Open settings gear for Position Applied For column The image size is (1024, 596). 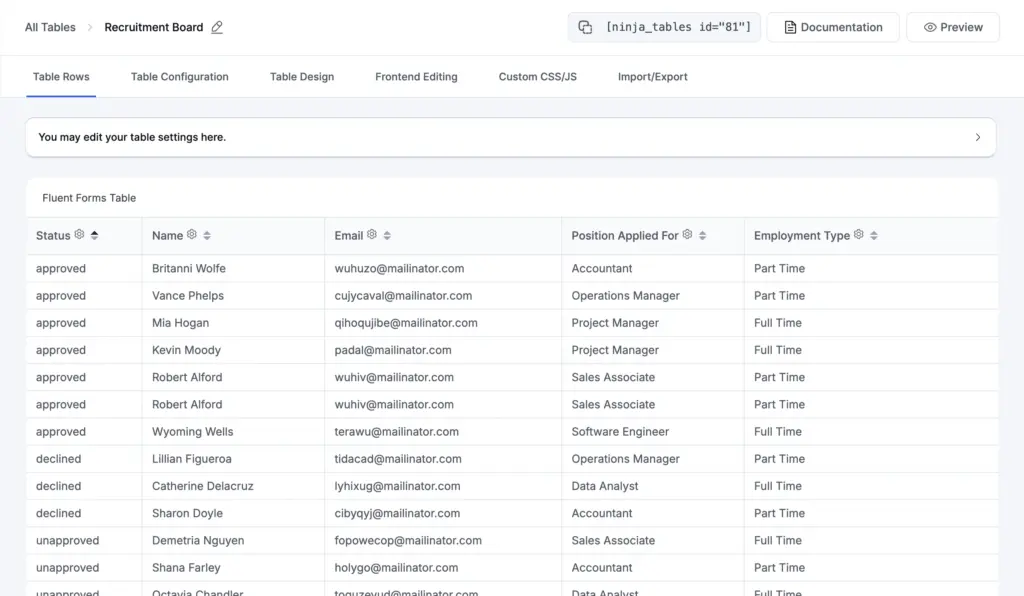[687, 234]
